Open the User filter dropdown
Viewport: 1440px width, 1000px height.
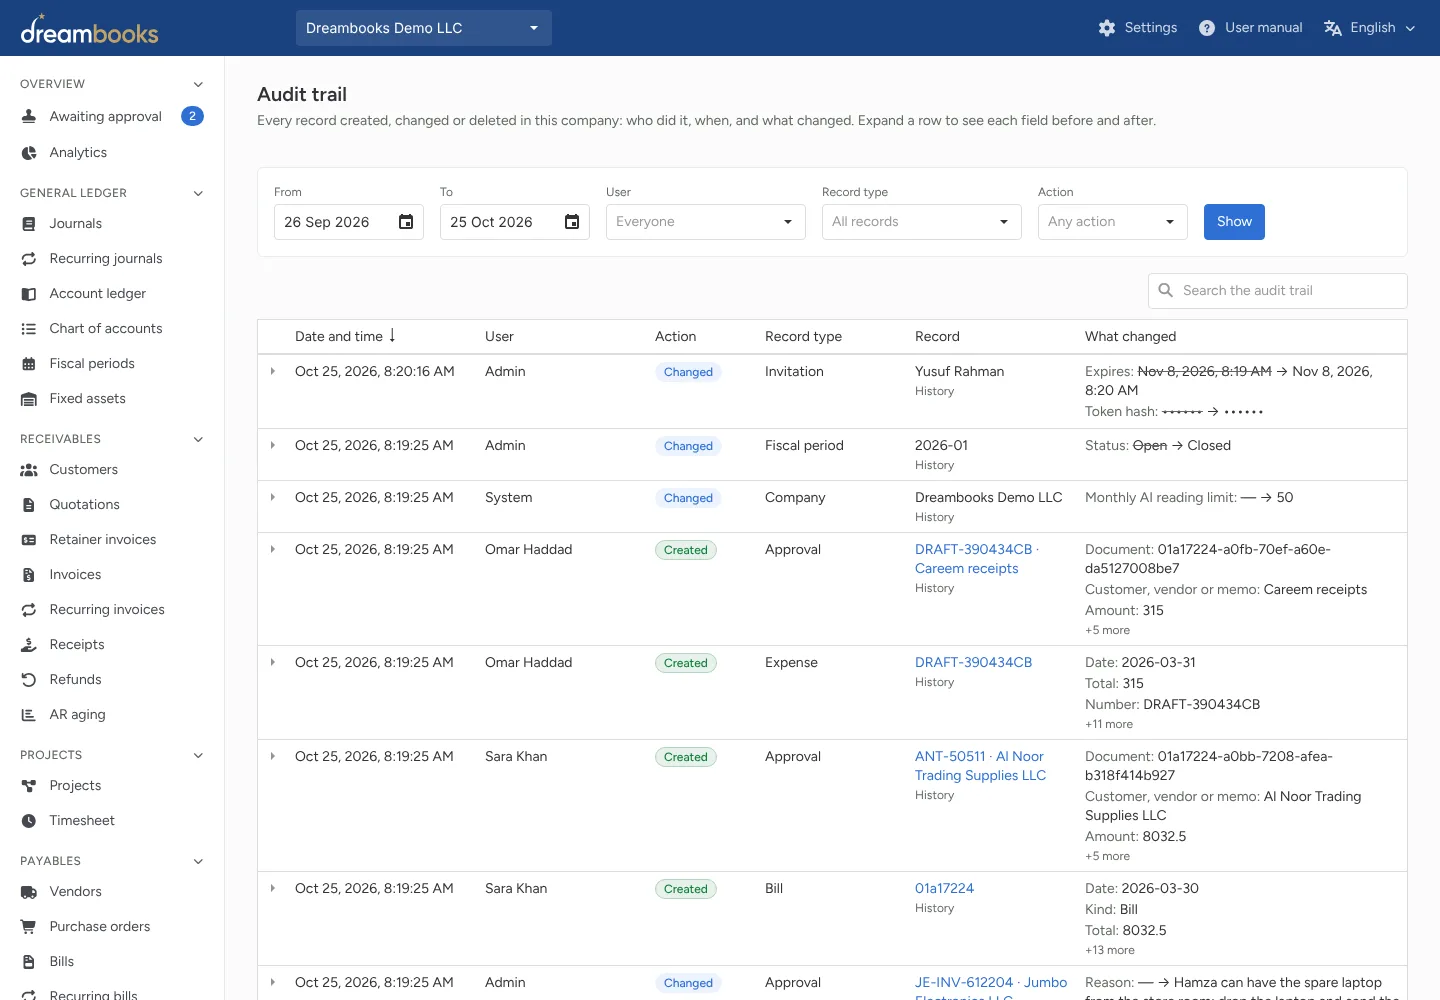[x=706, y=222]
